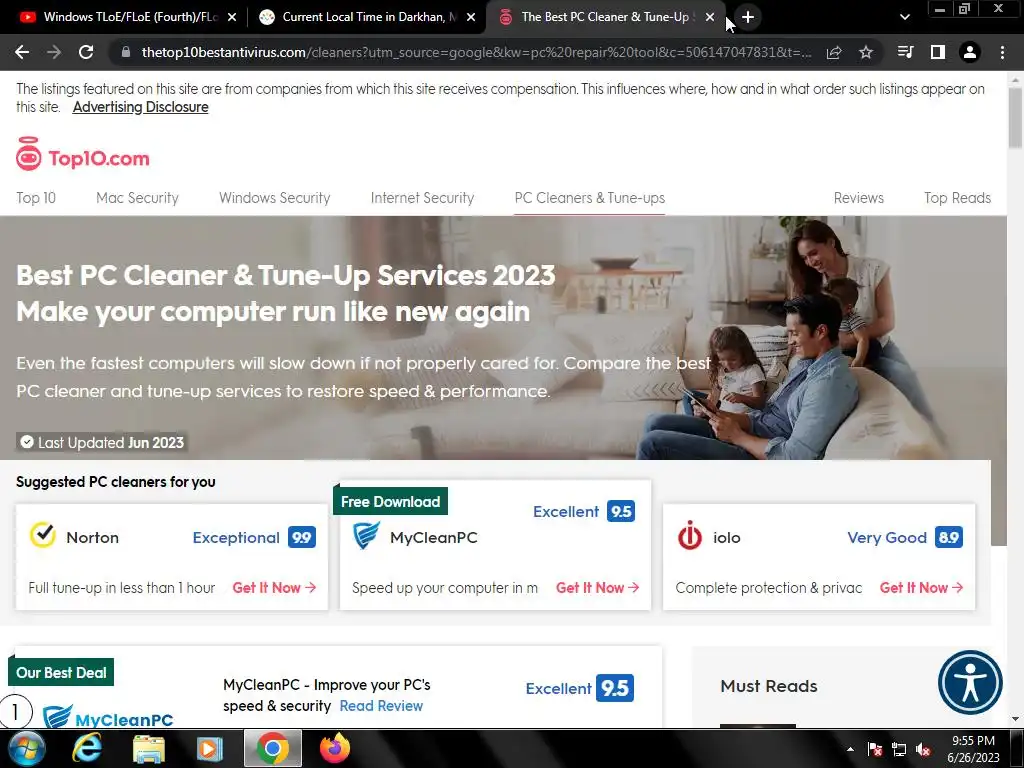The image size is (1024, 768).
Task: Click the Action Center flag tray icon
Action: coord(875,750)
